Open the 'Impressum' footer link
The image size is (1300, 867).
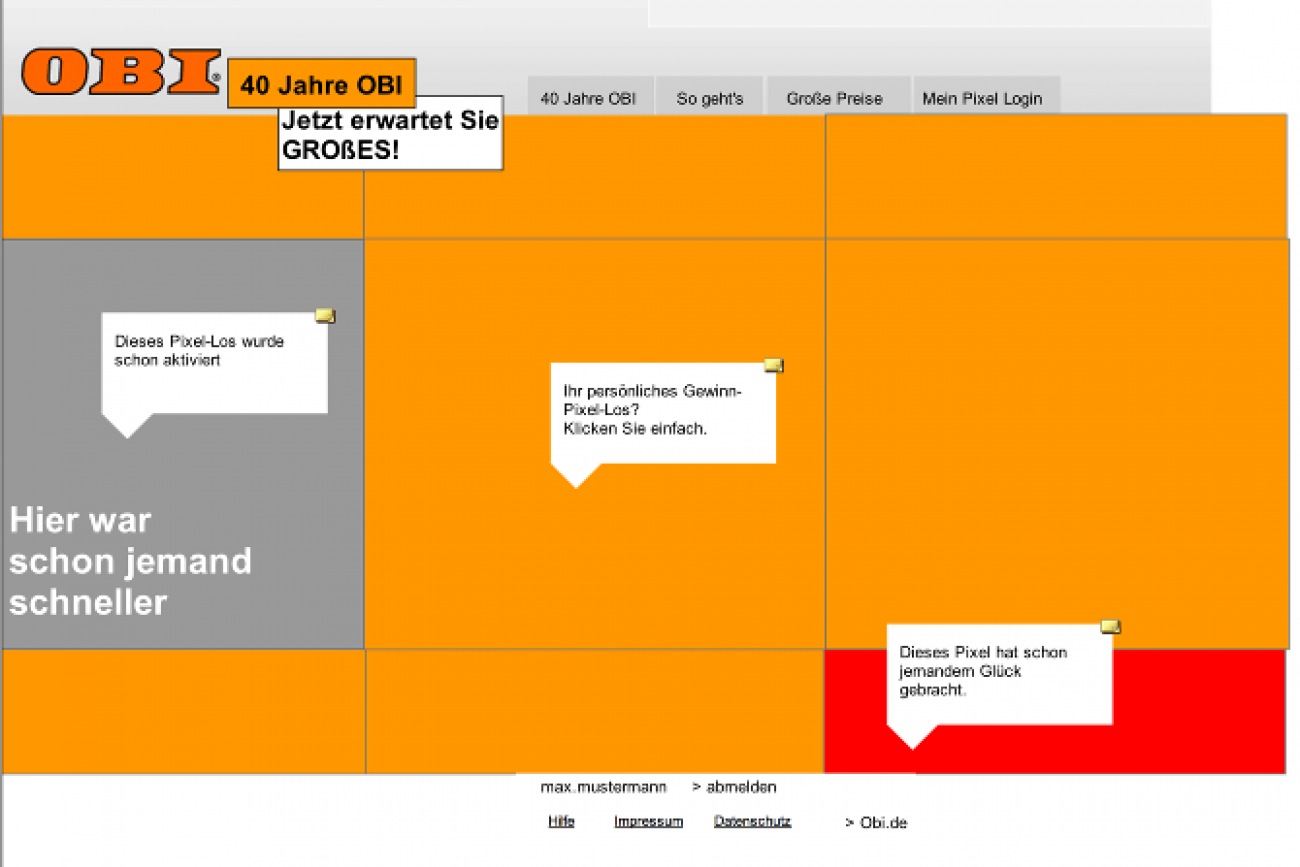pyautogui.click(x=648, y=822)
